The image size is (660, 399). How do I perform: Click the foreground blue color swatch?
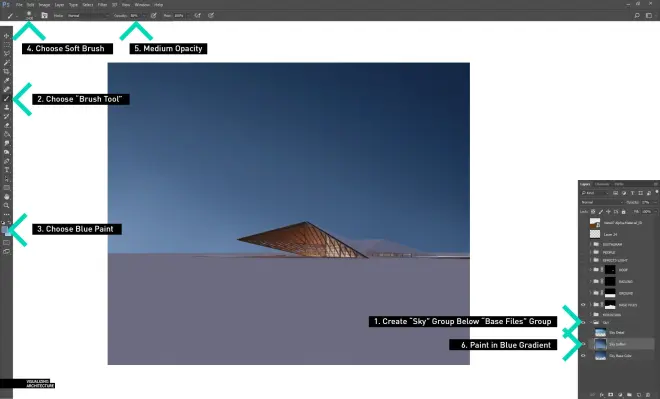[x=5, y=230]
